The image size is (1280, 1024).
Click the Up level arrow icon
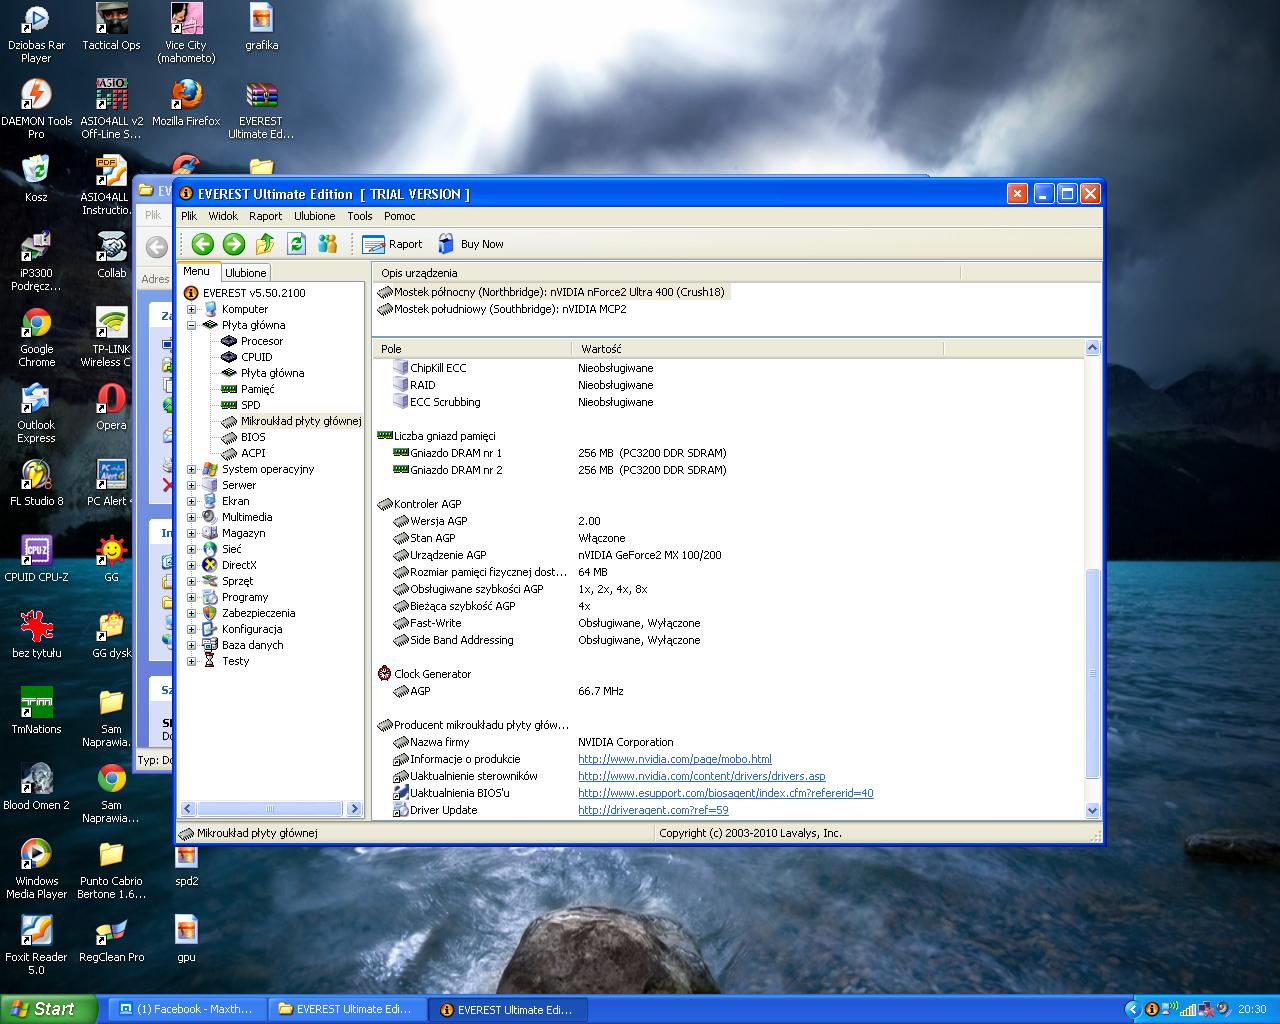point(265,244)
